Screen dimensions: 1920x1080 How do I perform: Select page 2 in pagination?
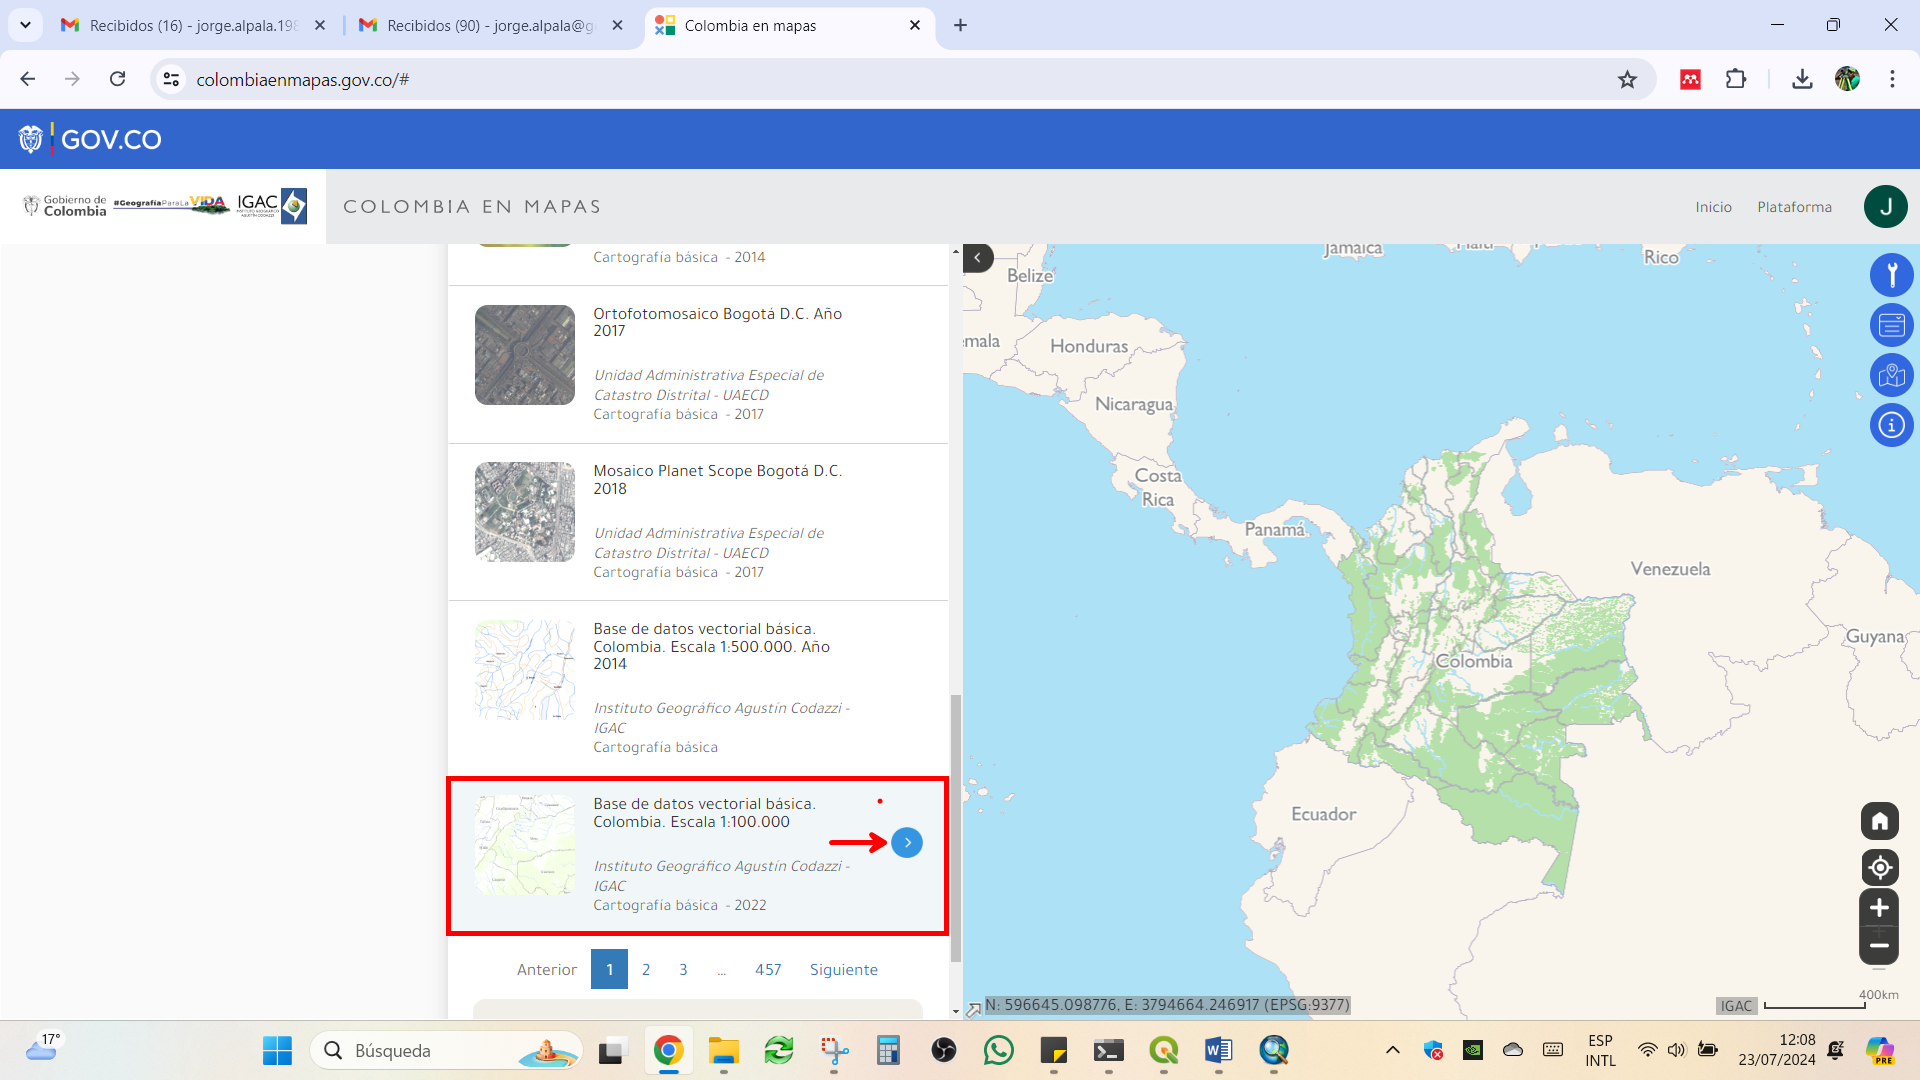click(x=646, y=969)
